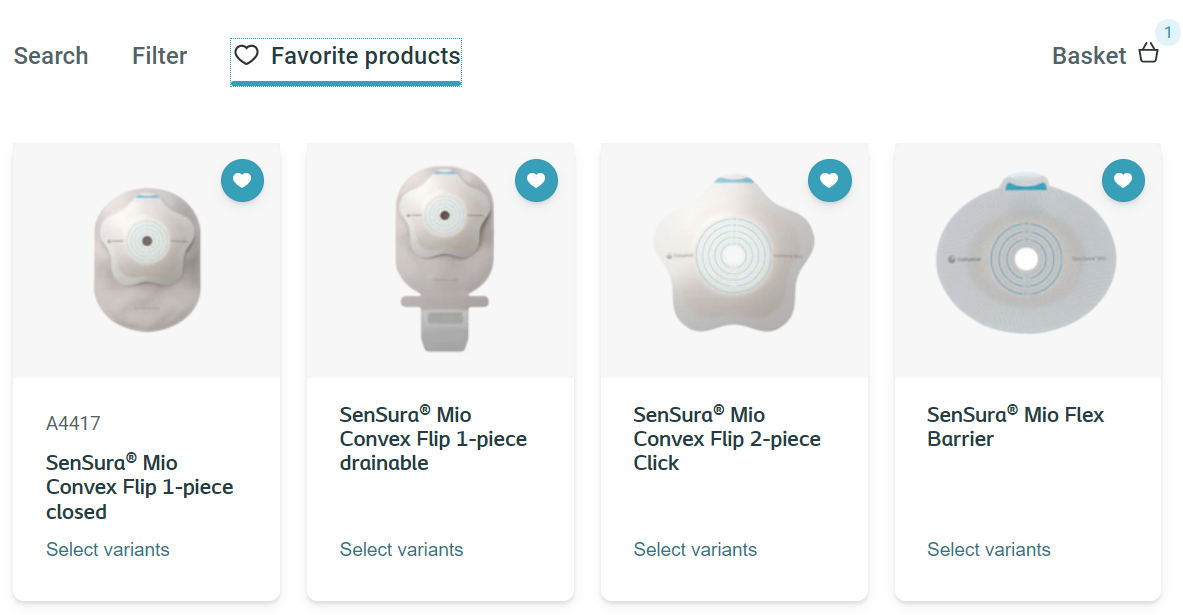
Task: View the Mio Flex Barrier product image
Action: pos(1027,256)
